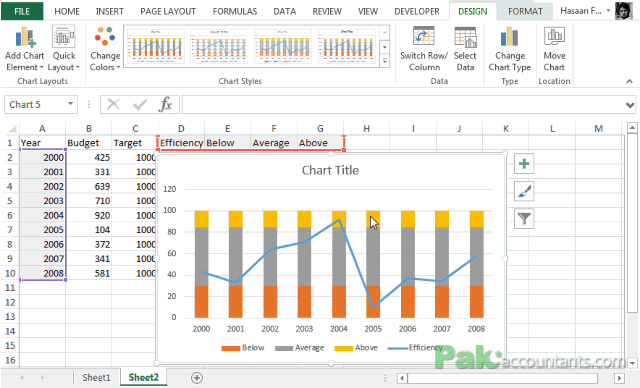This screenshot has width=640, height=388.
Task: Click inside the formula bar
Action: (x=402, y=105)
